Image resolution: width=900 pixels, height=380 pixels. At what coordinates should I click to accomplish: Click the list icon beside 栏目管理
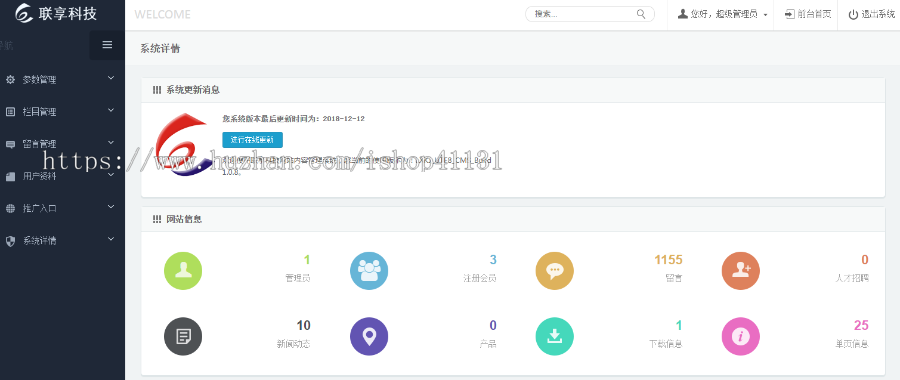click(x=10, y=112)
